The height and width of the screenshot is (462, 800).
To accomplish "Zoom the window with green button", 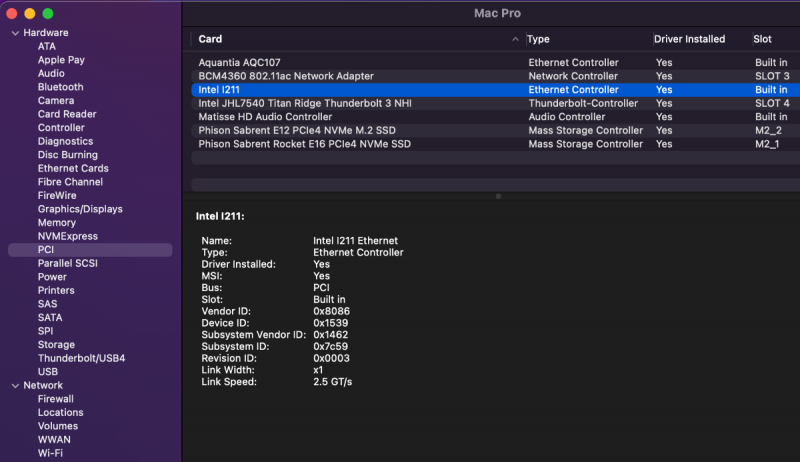I will (48, 14).
